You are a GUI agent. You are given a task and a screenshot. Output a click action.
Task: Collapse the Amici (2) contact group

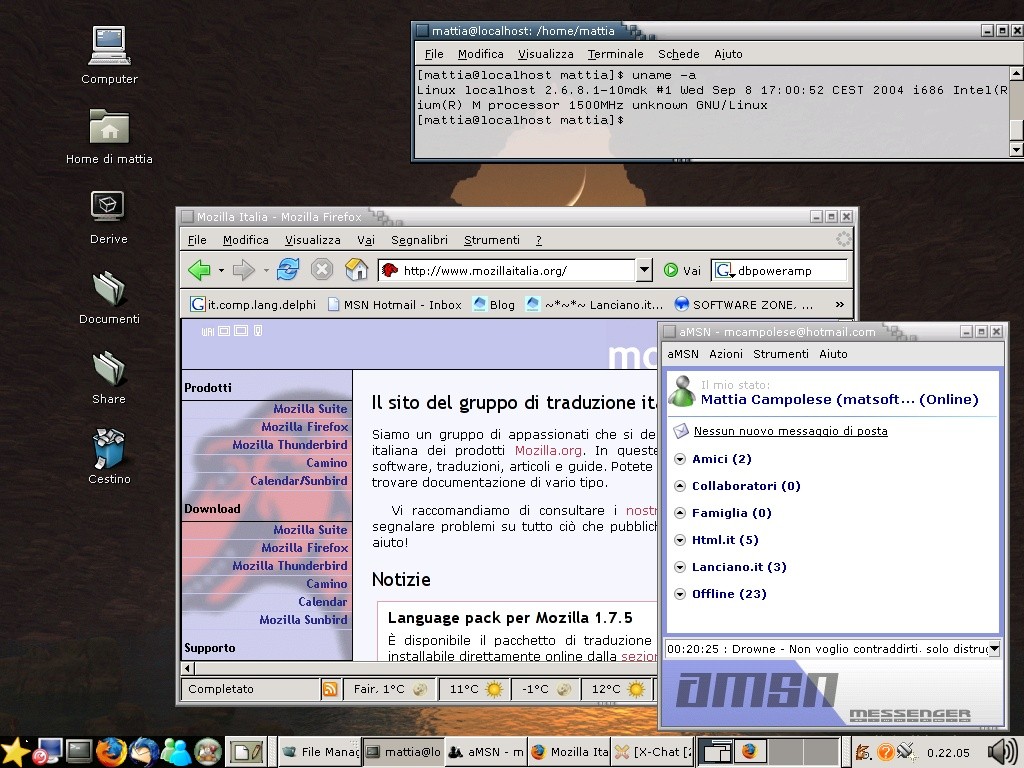680,459
